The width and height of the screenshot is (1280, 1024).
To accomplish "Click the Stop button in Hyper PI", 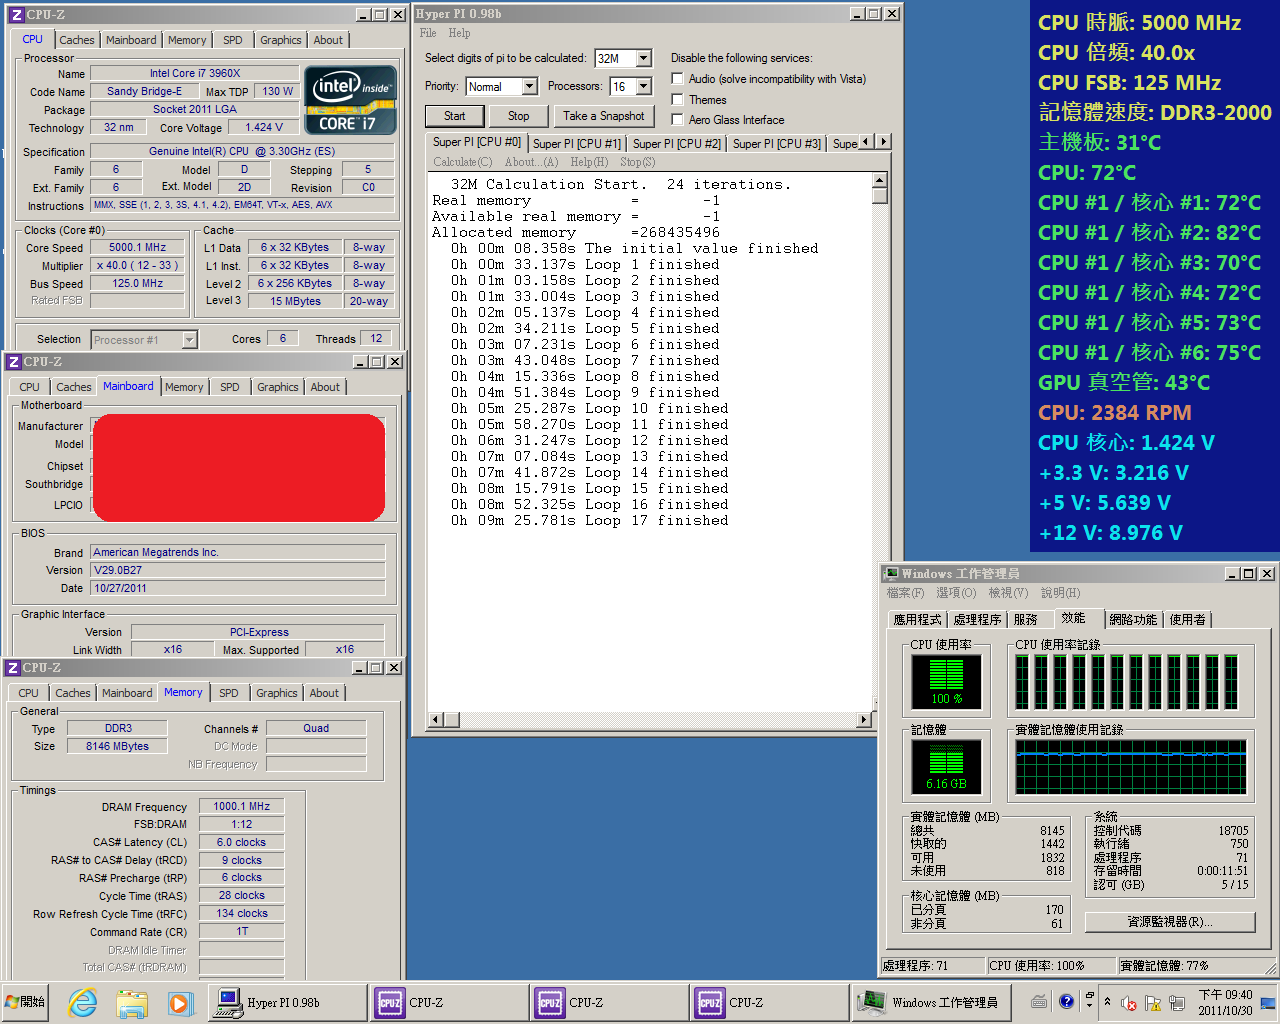I will click(518, 116).
